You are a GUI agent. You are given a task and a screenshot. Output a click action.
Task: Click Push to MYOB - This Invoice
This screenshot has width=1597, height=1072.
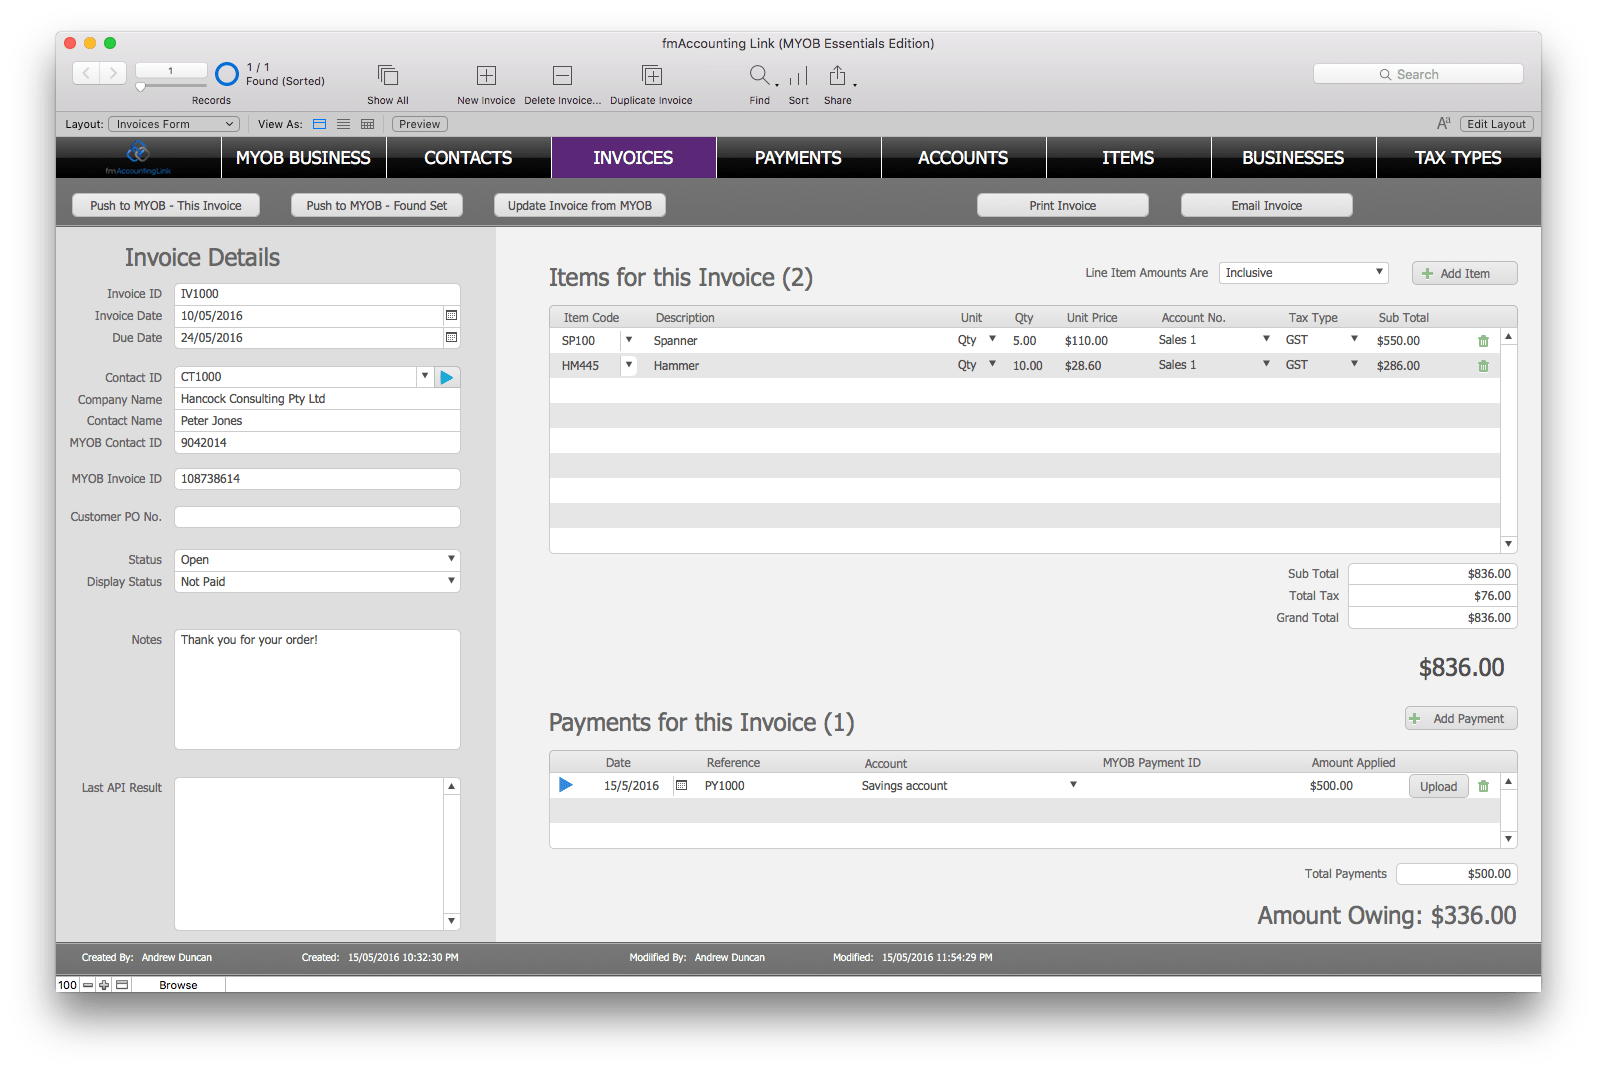[x=166, y=205]
